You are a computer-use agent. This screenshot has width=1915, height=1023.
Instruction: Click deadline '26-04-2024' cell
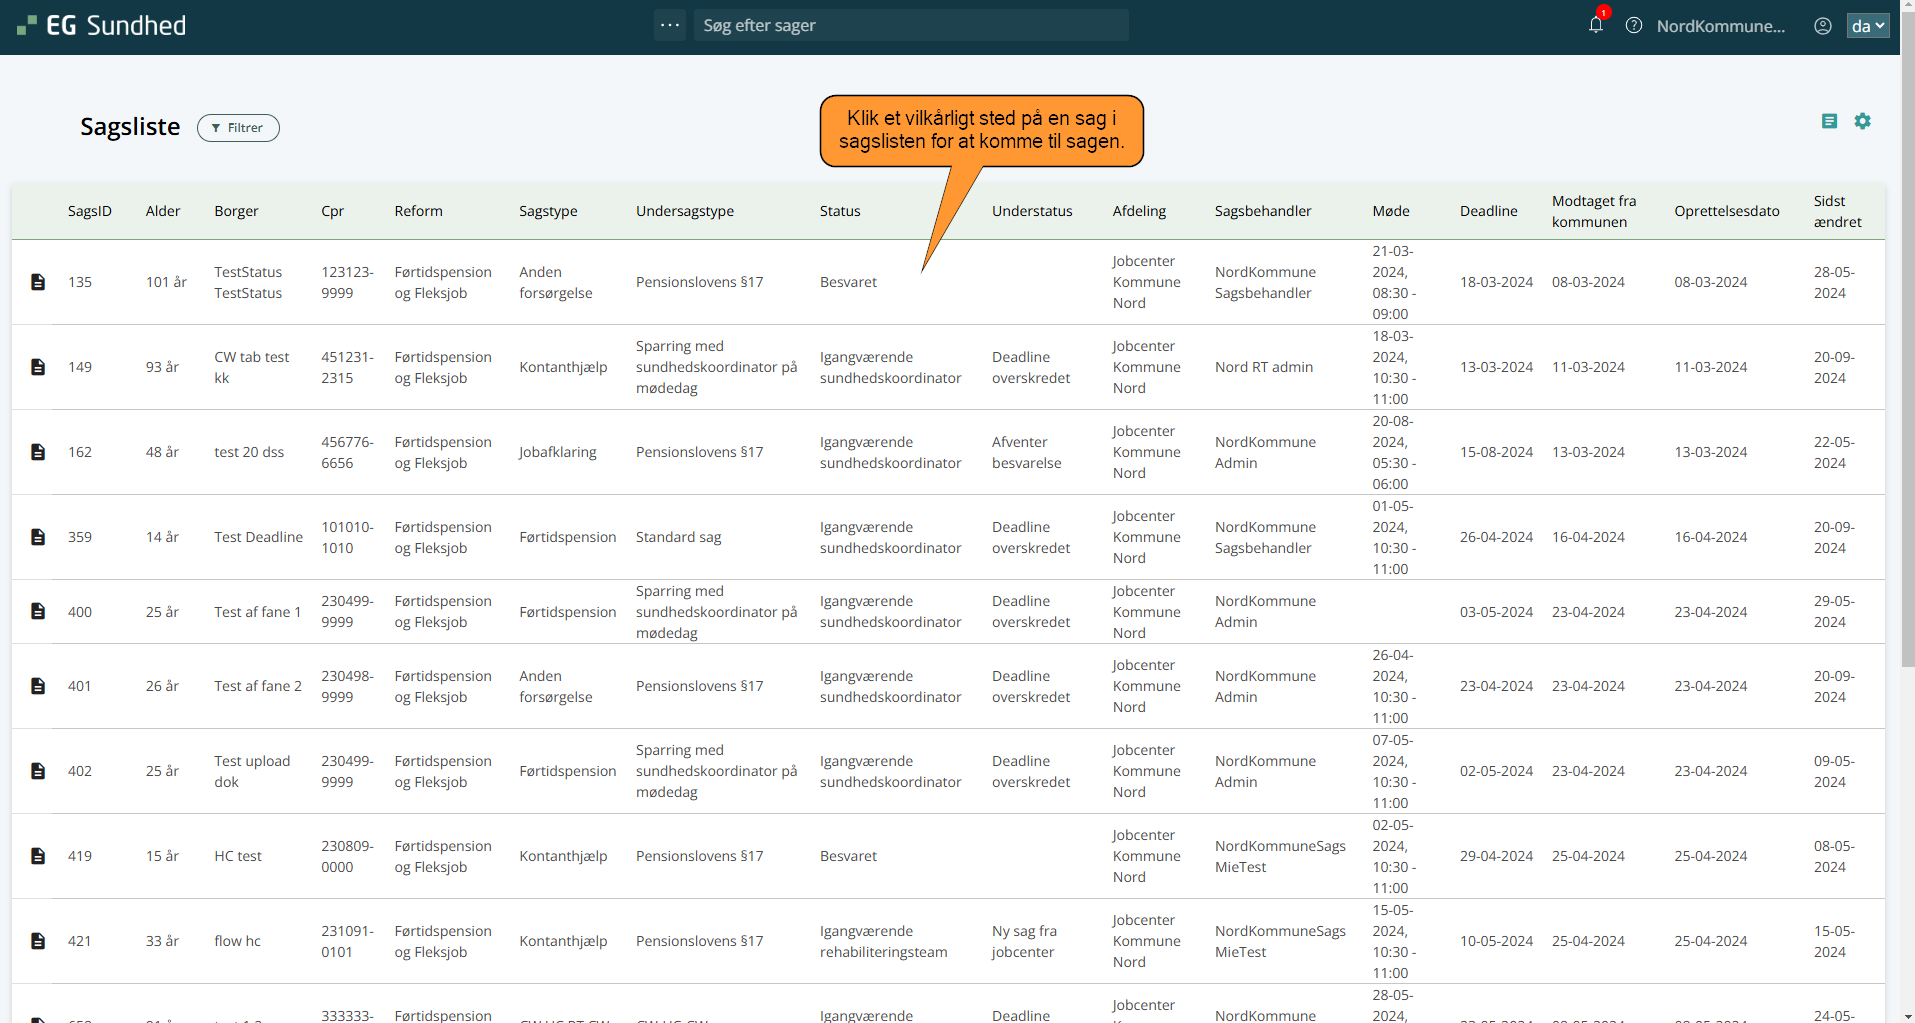coord(1496,537)
